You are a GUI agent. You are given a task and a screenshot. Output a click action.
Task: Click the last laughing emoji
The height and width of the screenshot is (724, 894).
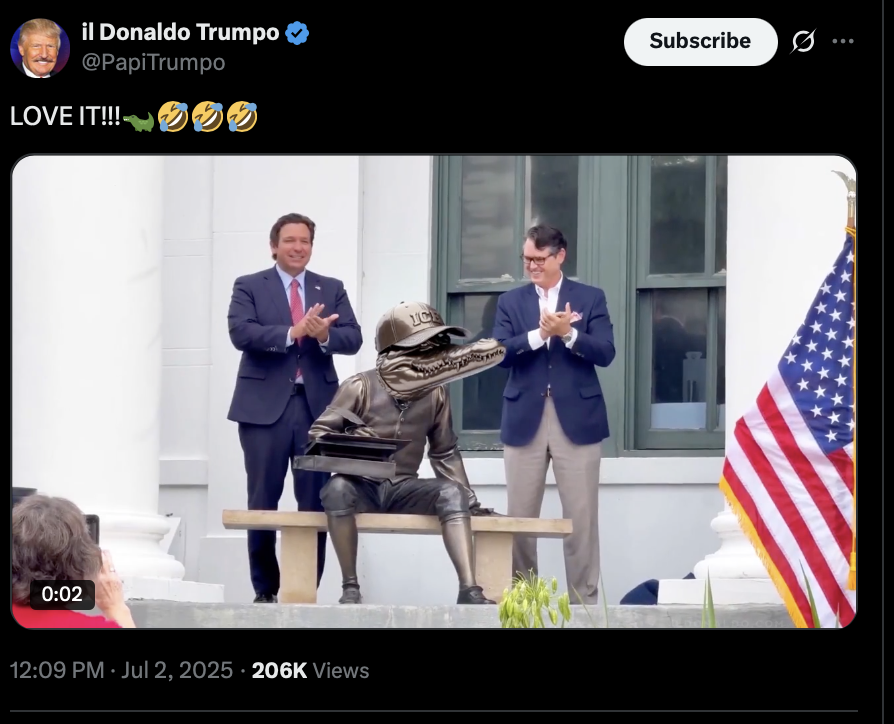point(242,117)
